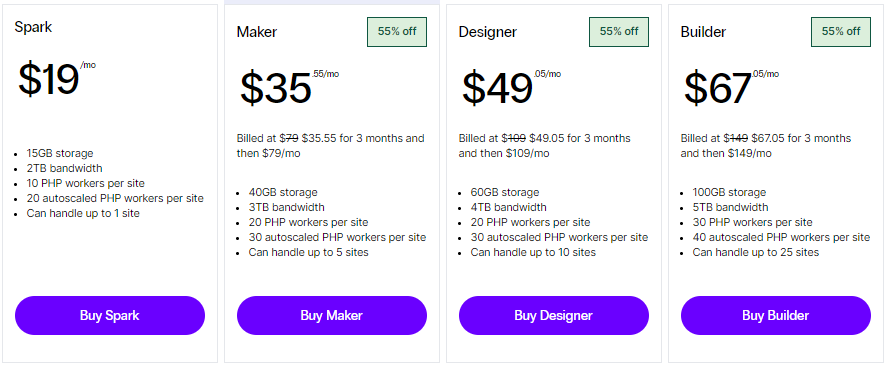889x366 pixels.
Task: Click the Buy Designer button
Action: 553,316
